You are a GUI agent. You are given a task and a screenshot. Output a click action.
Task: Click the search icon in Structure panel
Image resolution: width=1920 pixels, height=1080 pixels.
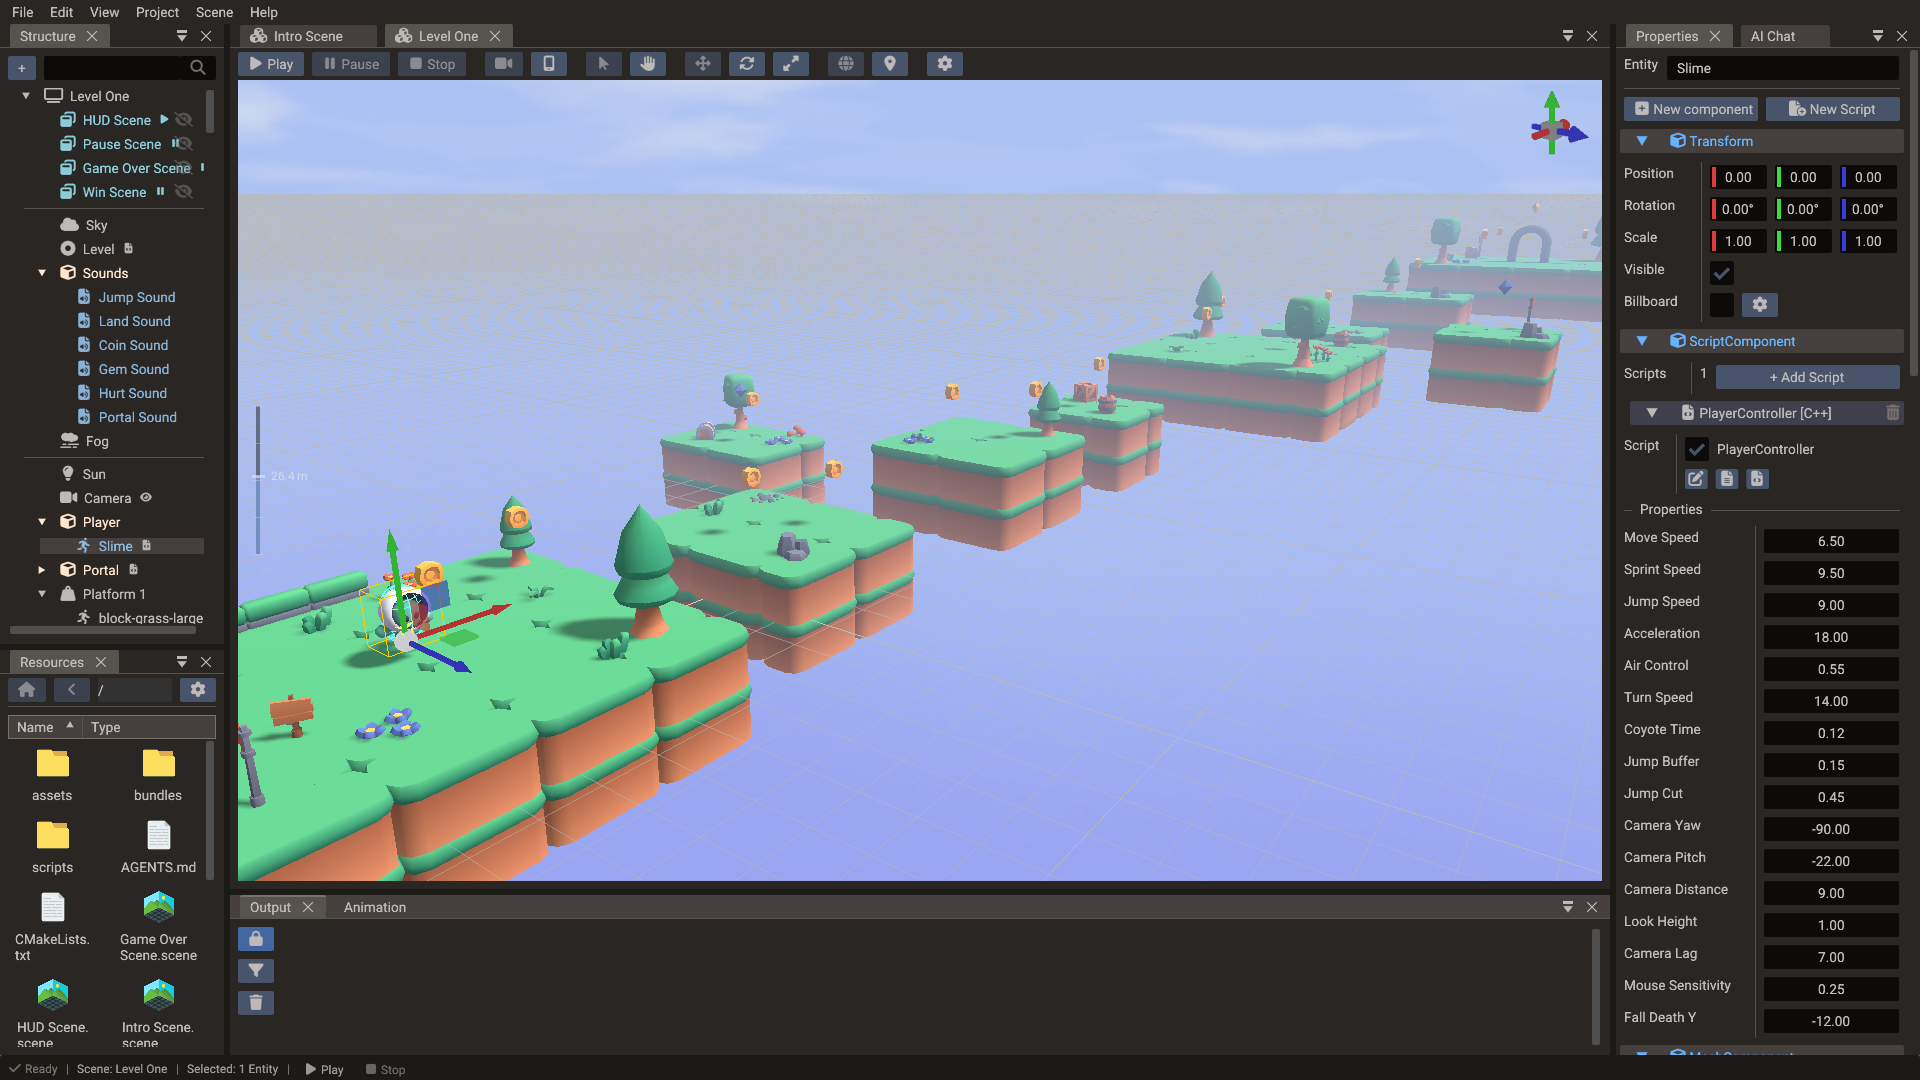pos(198,68)
